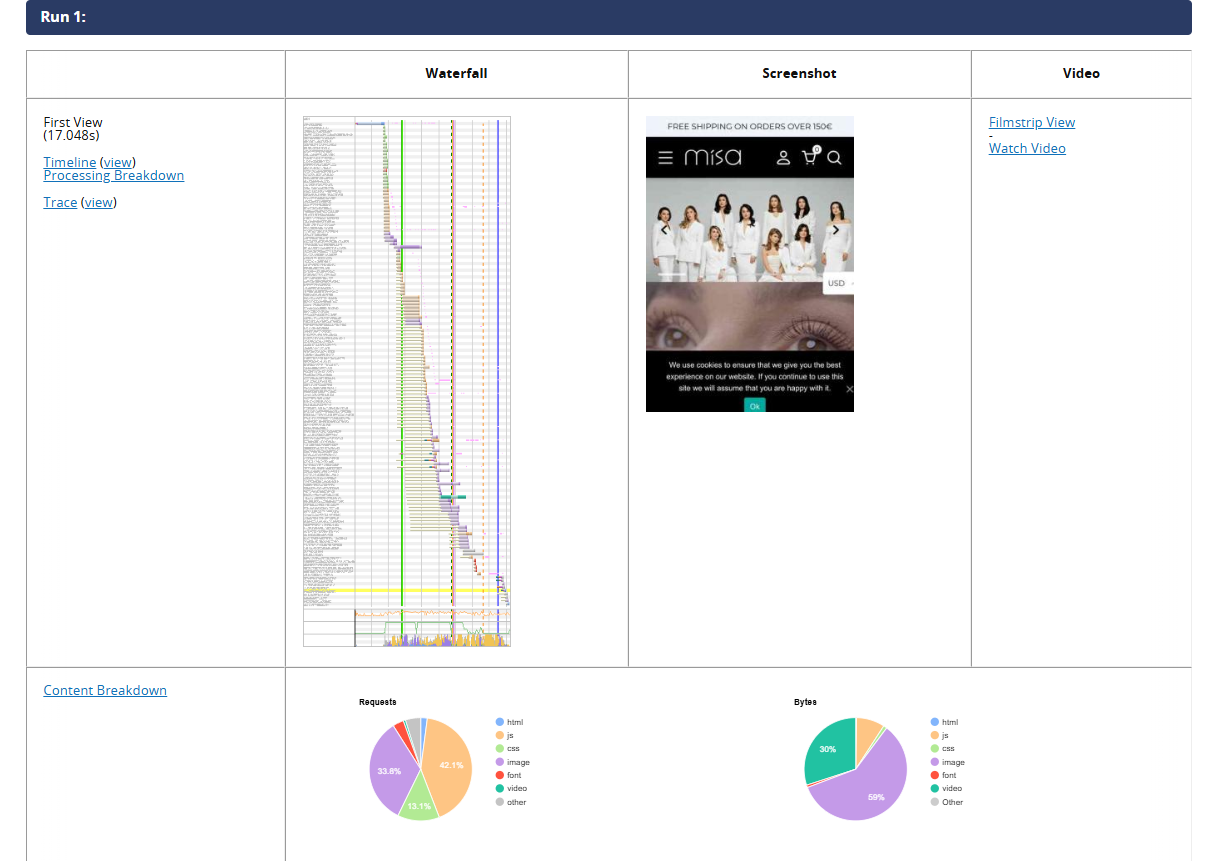Click the shopping cart icon in screenshot
The width and height of the screenshot is (1231, 861).
(x=810, y=156)
